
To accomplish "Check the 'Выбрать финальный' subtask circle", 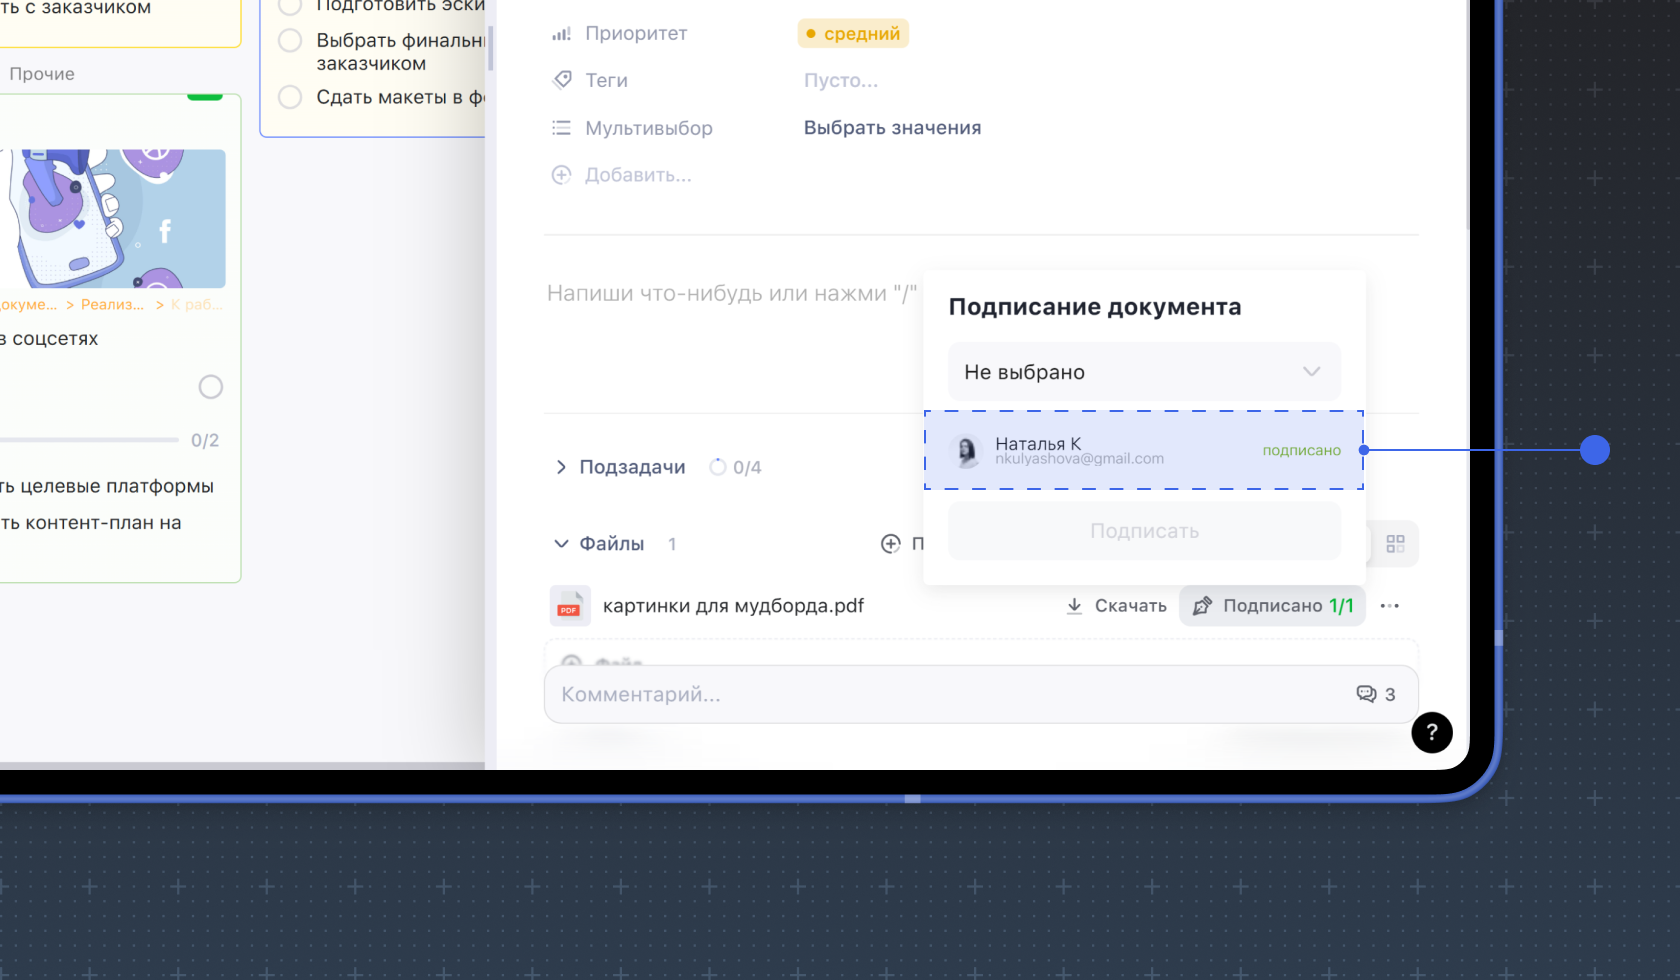I will click(290, 41).
